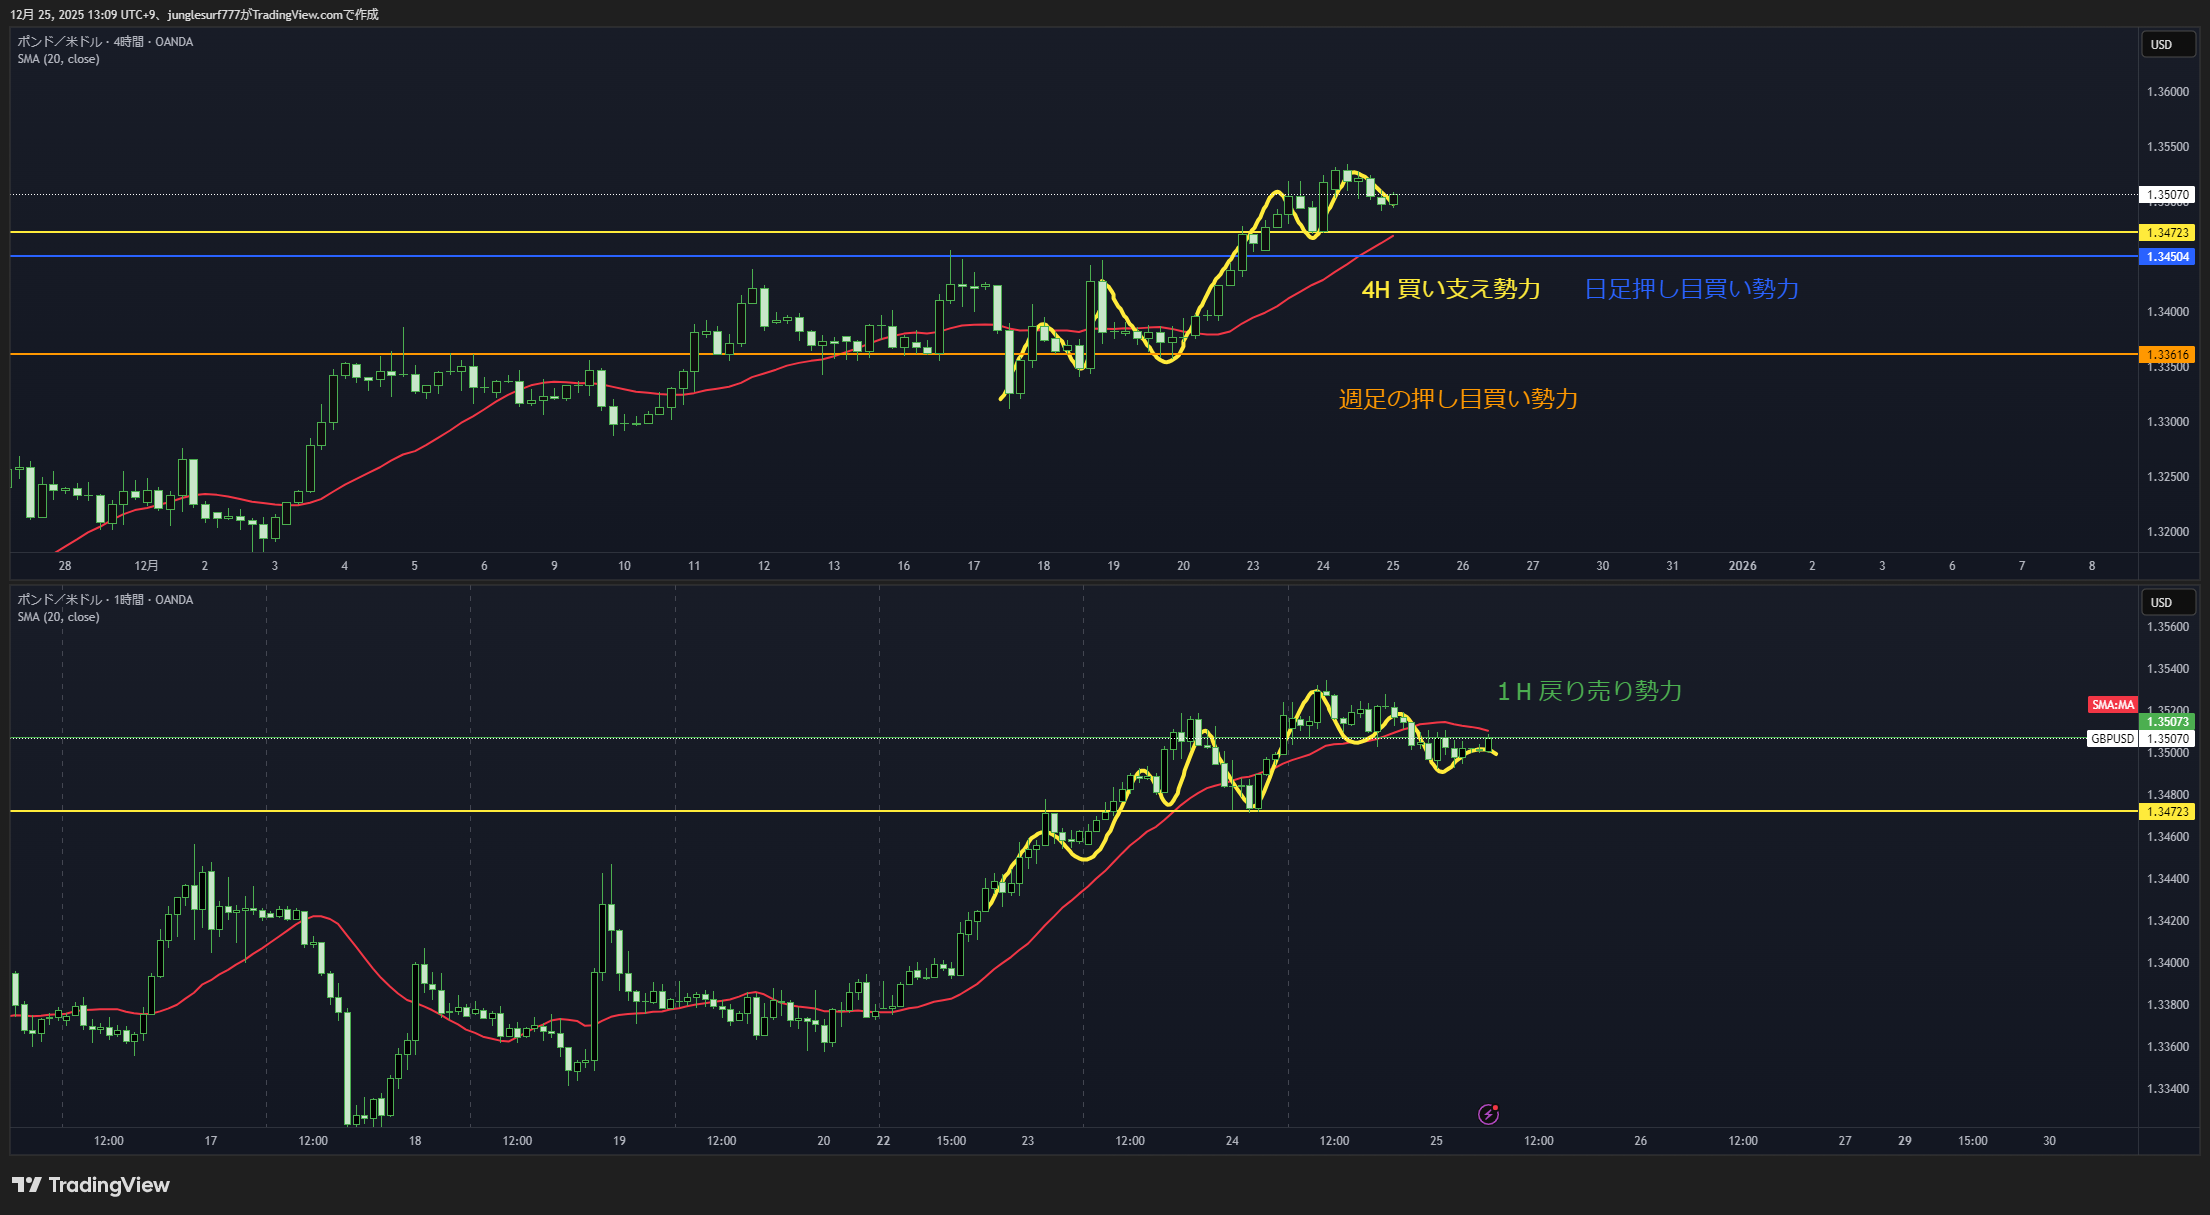This screenshot has width=2210, height=1215.
Task: Select the orange 週足の押し目買い勢力 annotation
Action: [1458, 400]
